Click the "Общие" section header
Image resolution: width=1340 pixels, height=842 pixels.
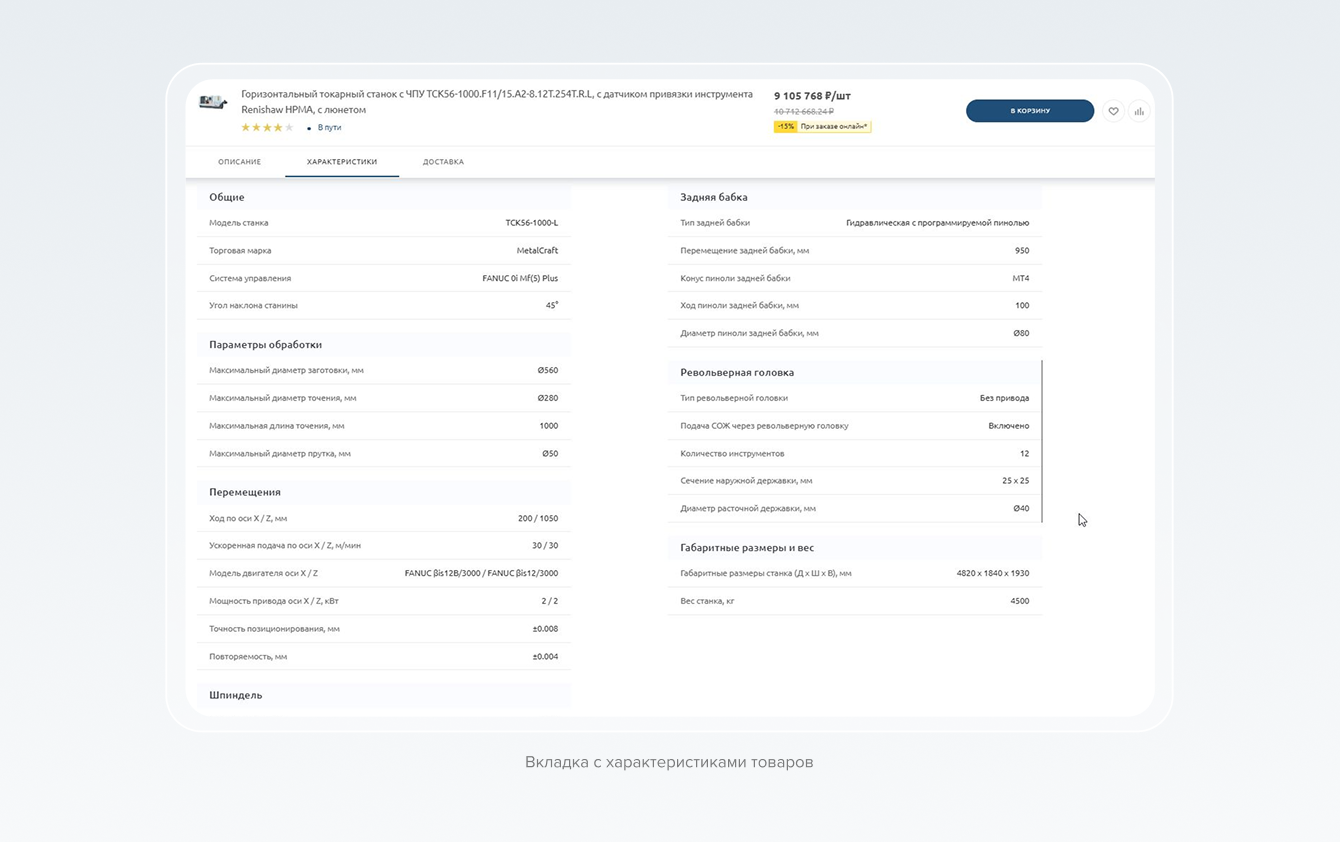pos(227,197)
